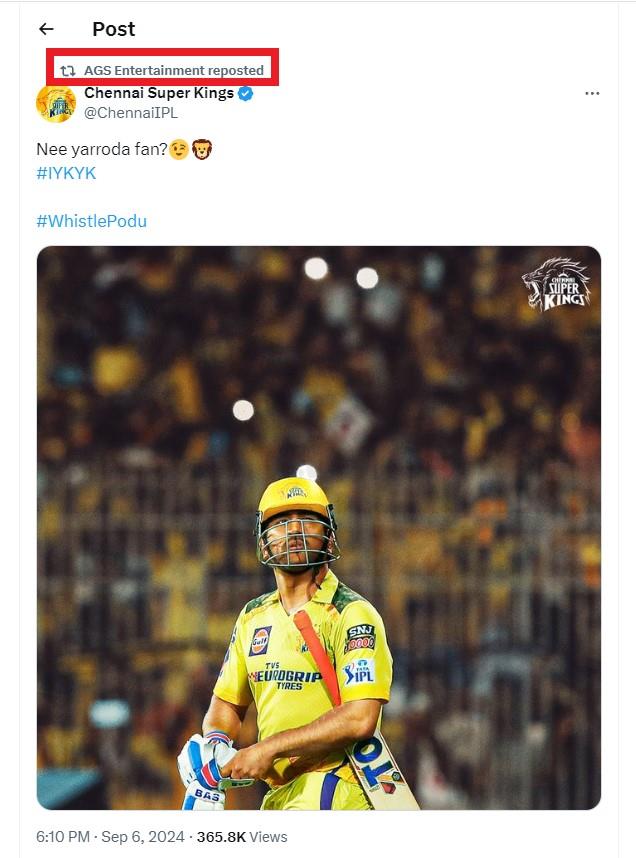Screen dimensions: 636x858
Task: Click the repost arrows icon
Action: pyautogui.click(x=67, y=71)
